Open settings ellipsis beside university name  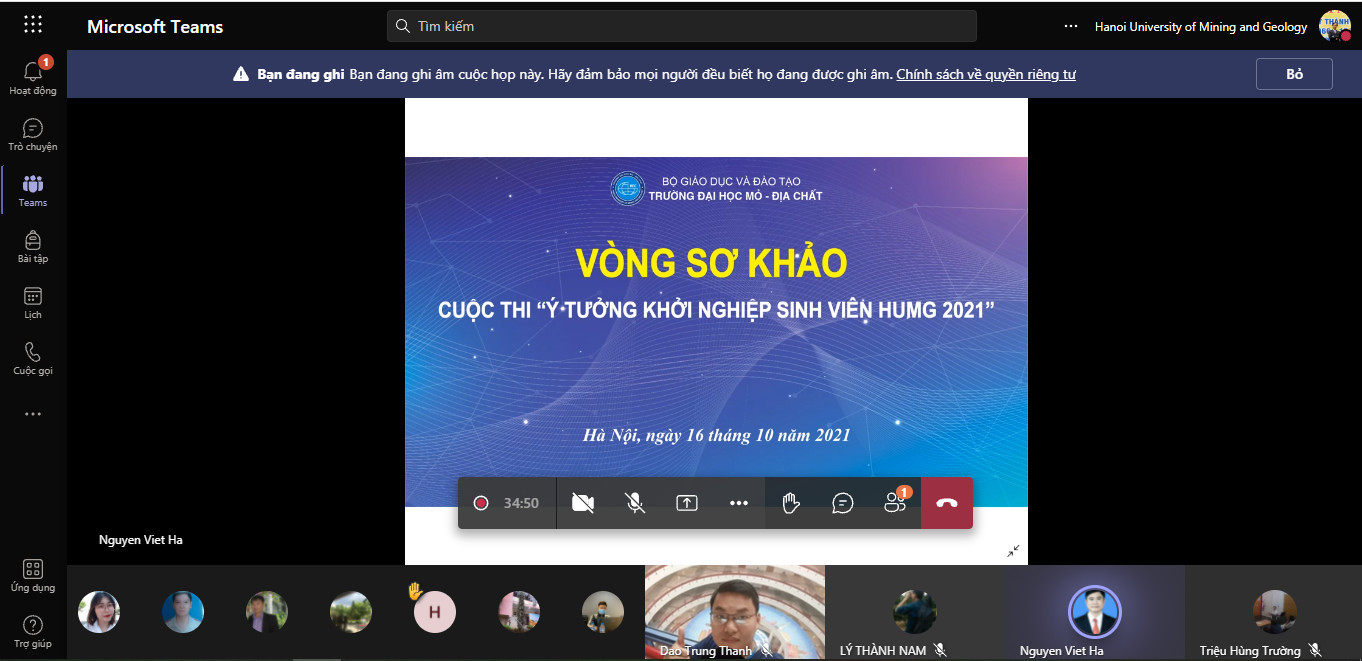tap(1071, 26)
